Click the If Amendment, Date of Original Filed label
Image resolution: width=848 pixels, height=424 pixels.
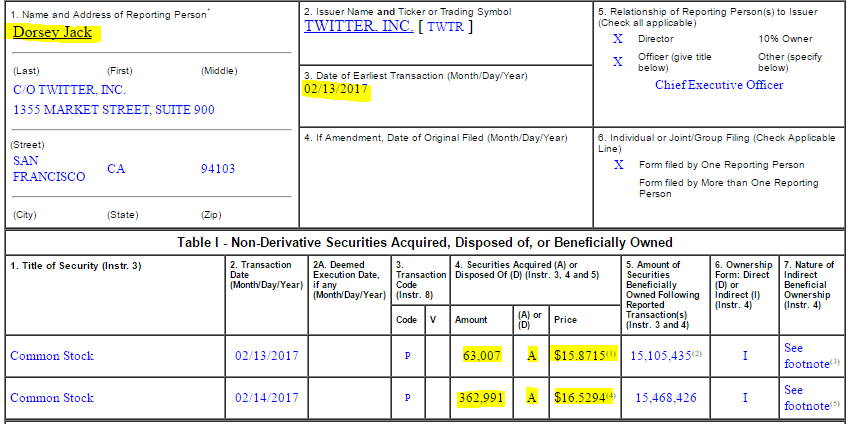tap(436, 138)
